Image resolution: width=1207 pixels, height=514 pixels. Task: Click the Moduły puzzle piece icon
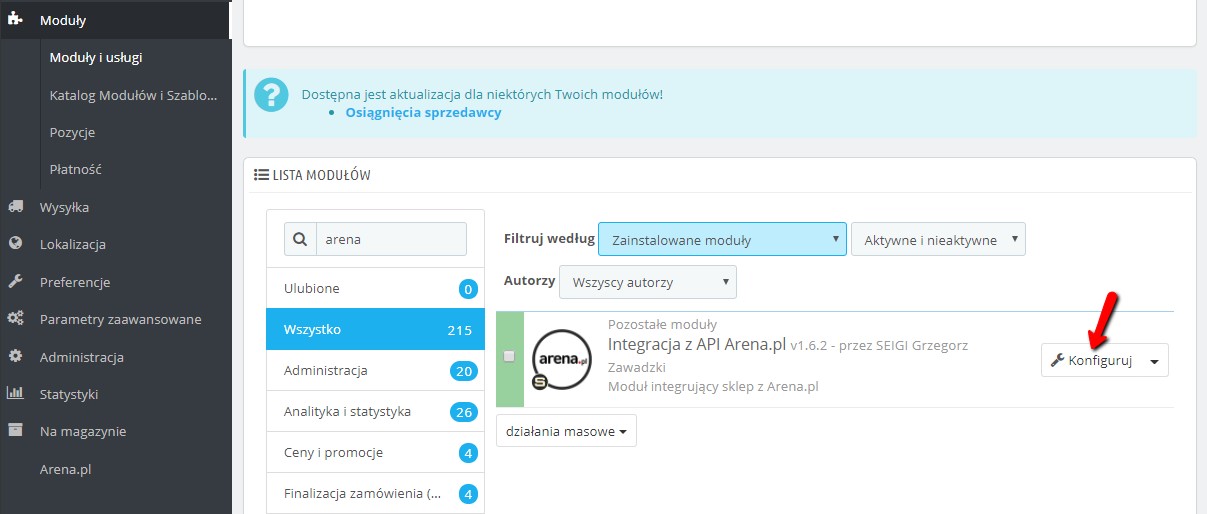click(15, 19)
